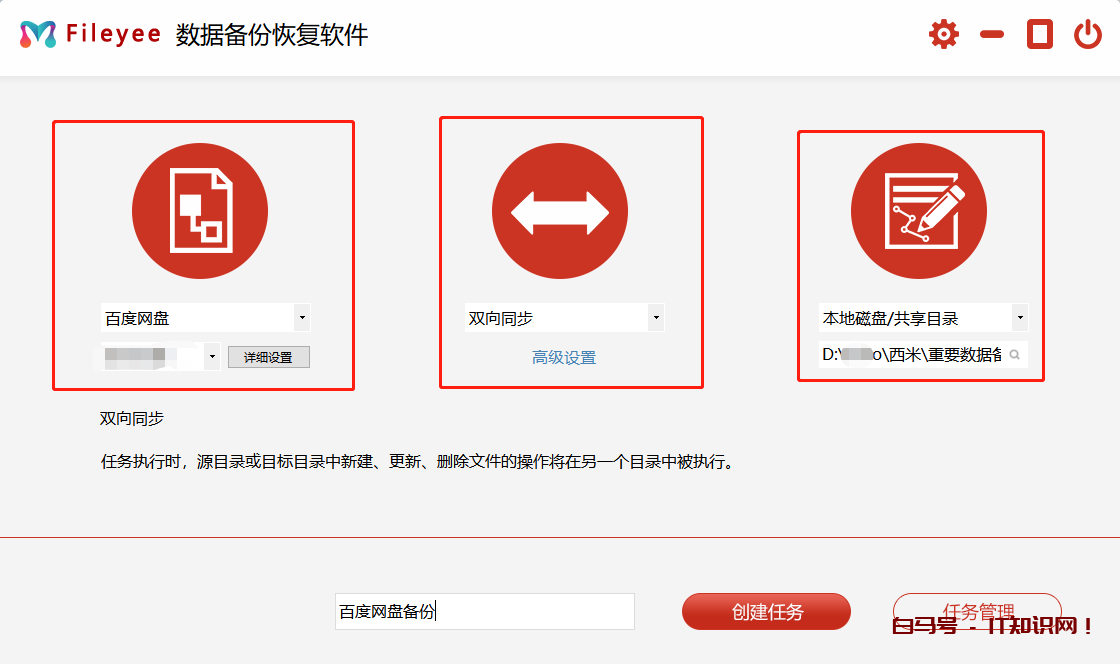Image resolution: width=1120 pixels, height=664 pixels.
Task: Expand the 百度网盘 source type dropdown
Action: pos(302,319)
